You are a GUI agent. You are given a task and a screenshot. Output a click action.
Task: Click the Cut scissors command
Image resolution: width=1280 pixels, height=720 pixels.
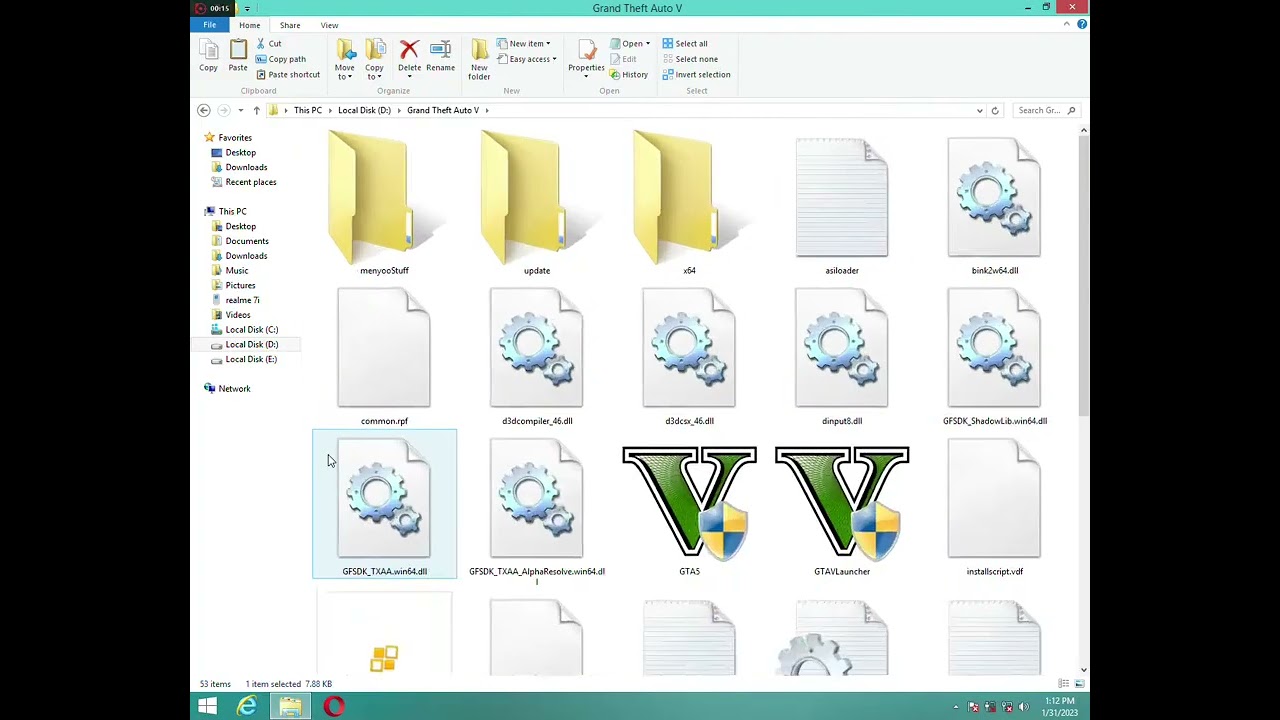pyautogui.click(x=268, y=44)
